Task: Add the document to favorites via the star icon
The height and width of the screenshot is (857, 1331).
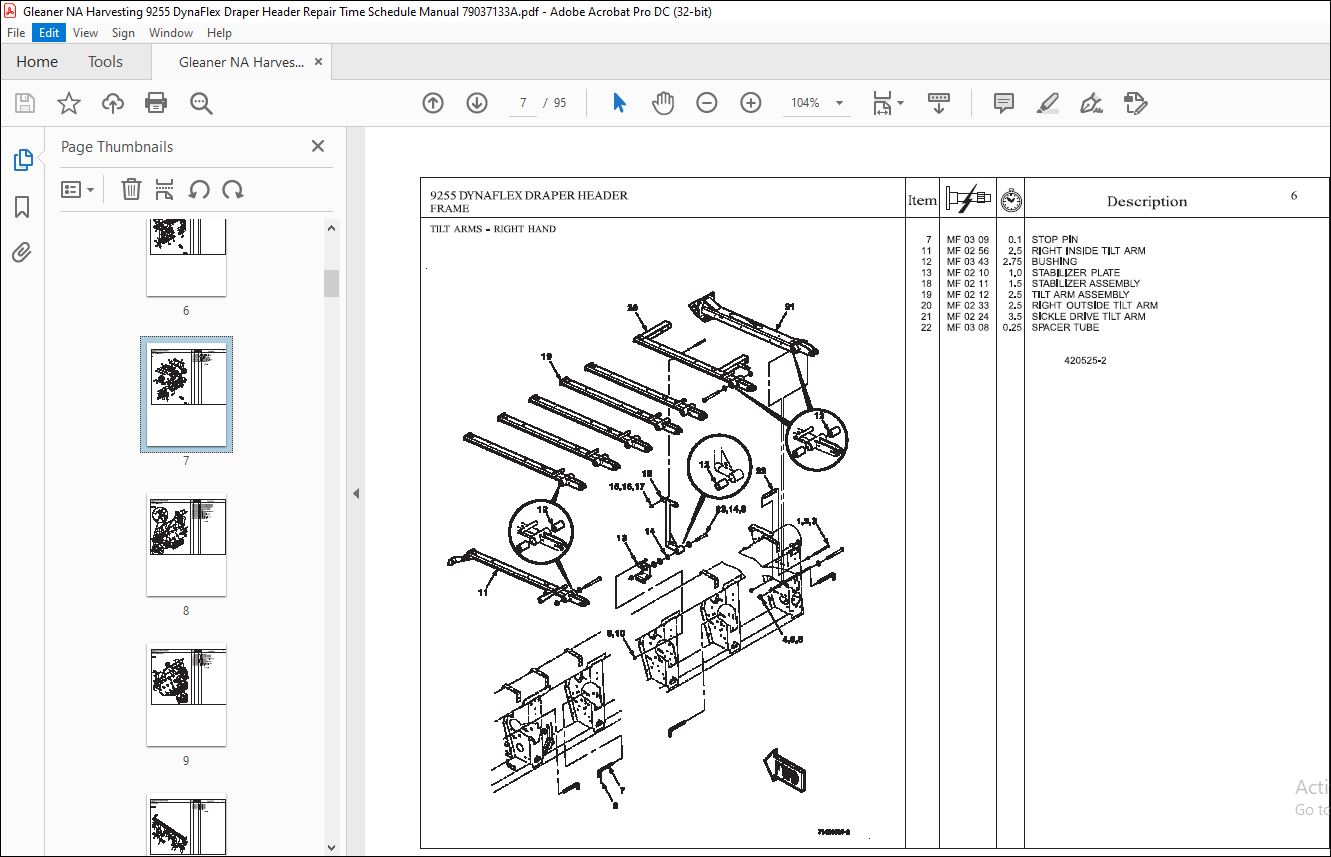Action: coord(69,103)
